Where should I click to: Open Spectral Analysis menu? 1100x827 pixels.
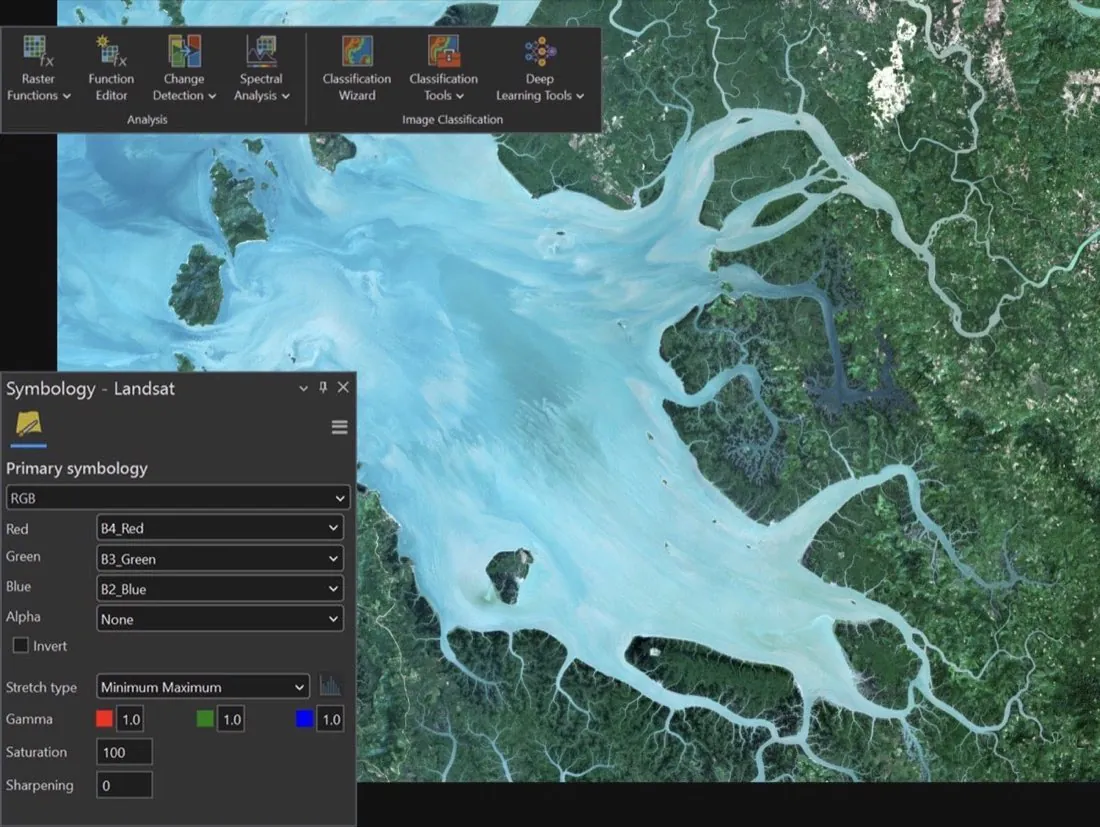point(261,68)
